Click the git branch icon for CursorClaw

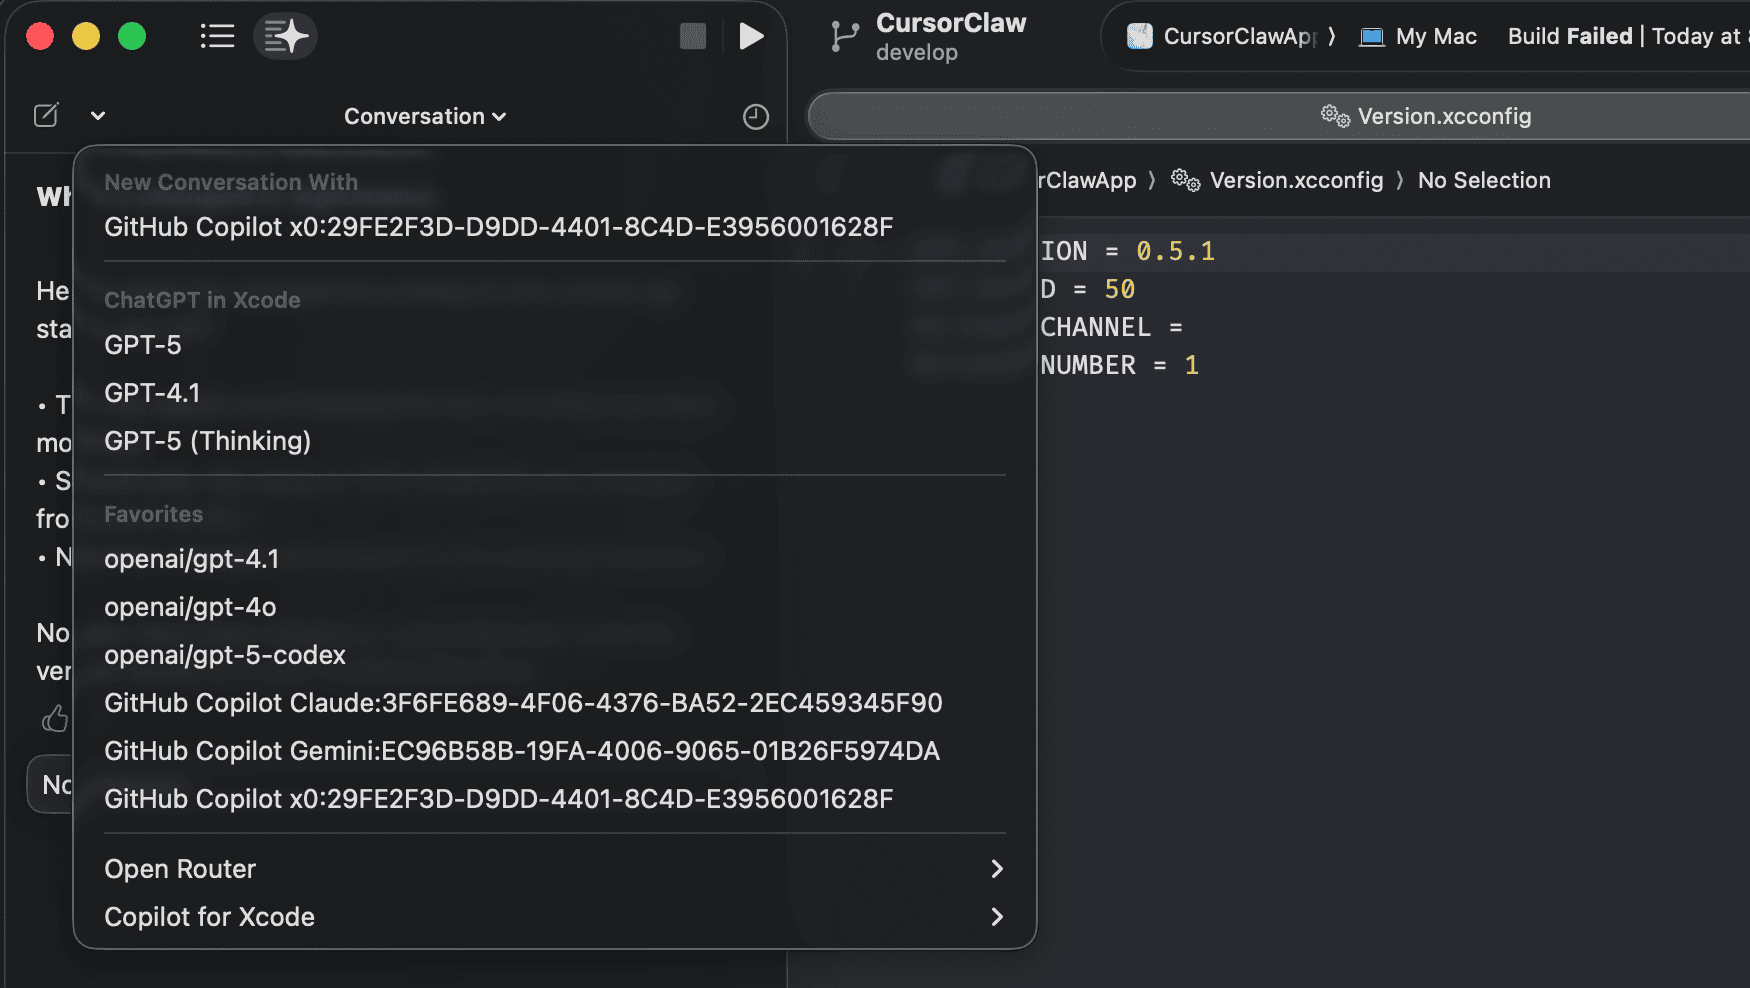(x=844, y=36)
